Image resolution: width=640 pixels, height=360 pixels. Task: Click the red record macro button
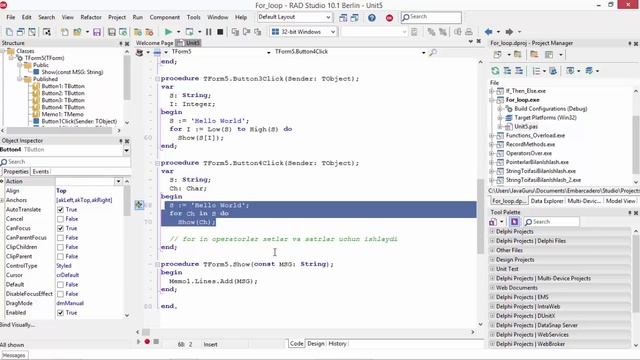point(147,341)
